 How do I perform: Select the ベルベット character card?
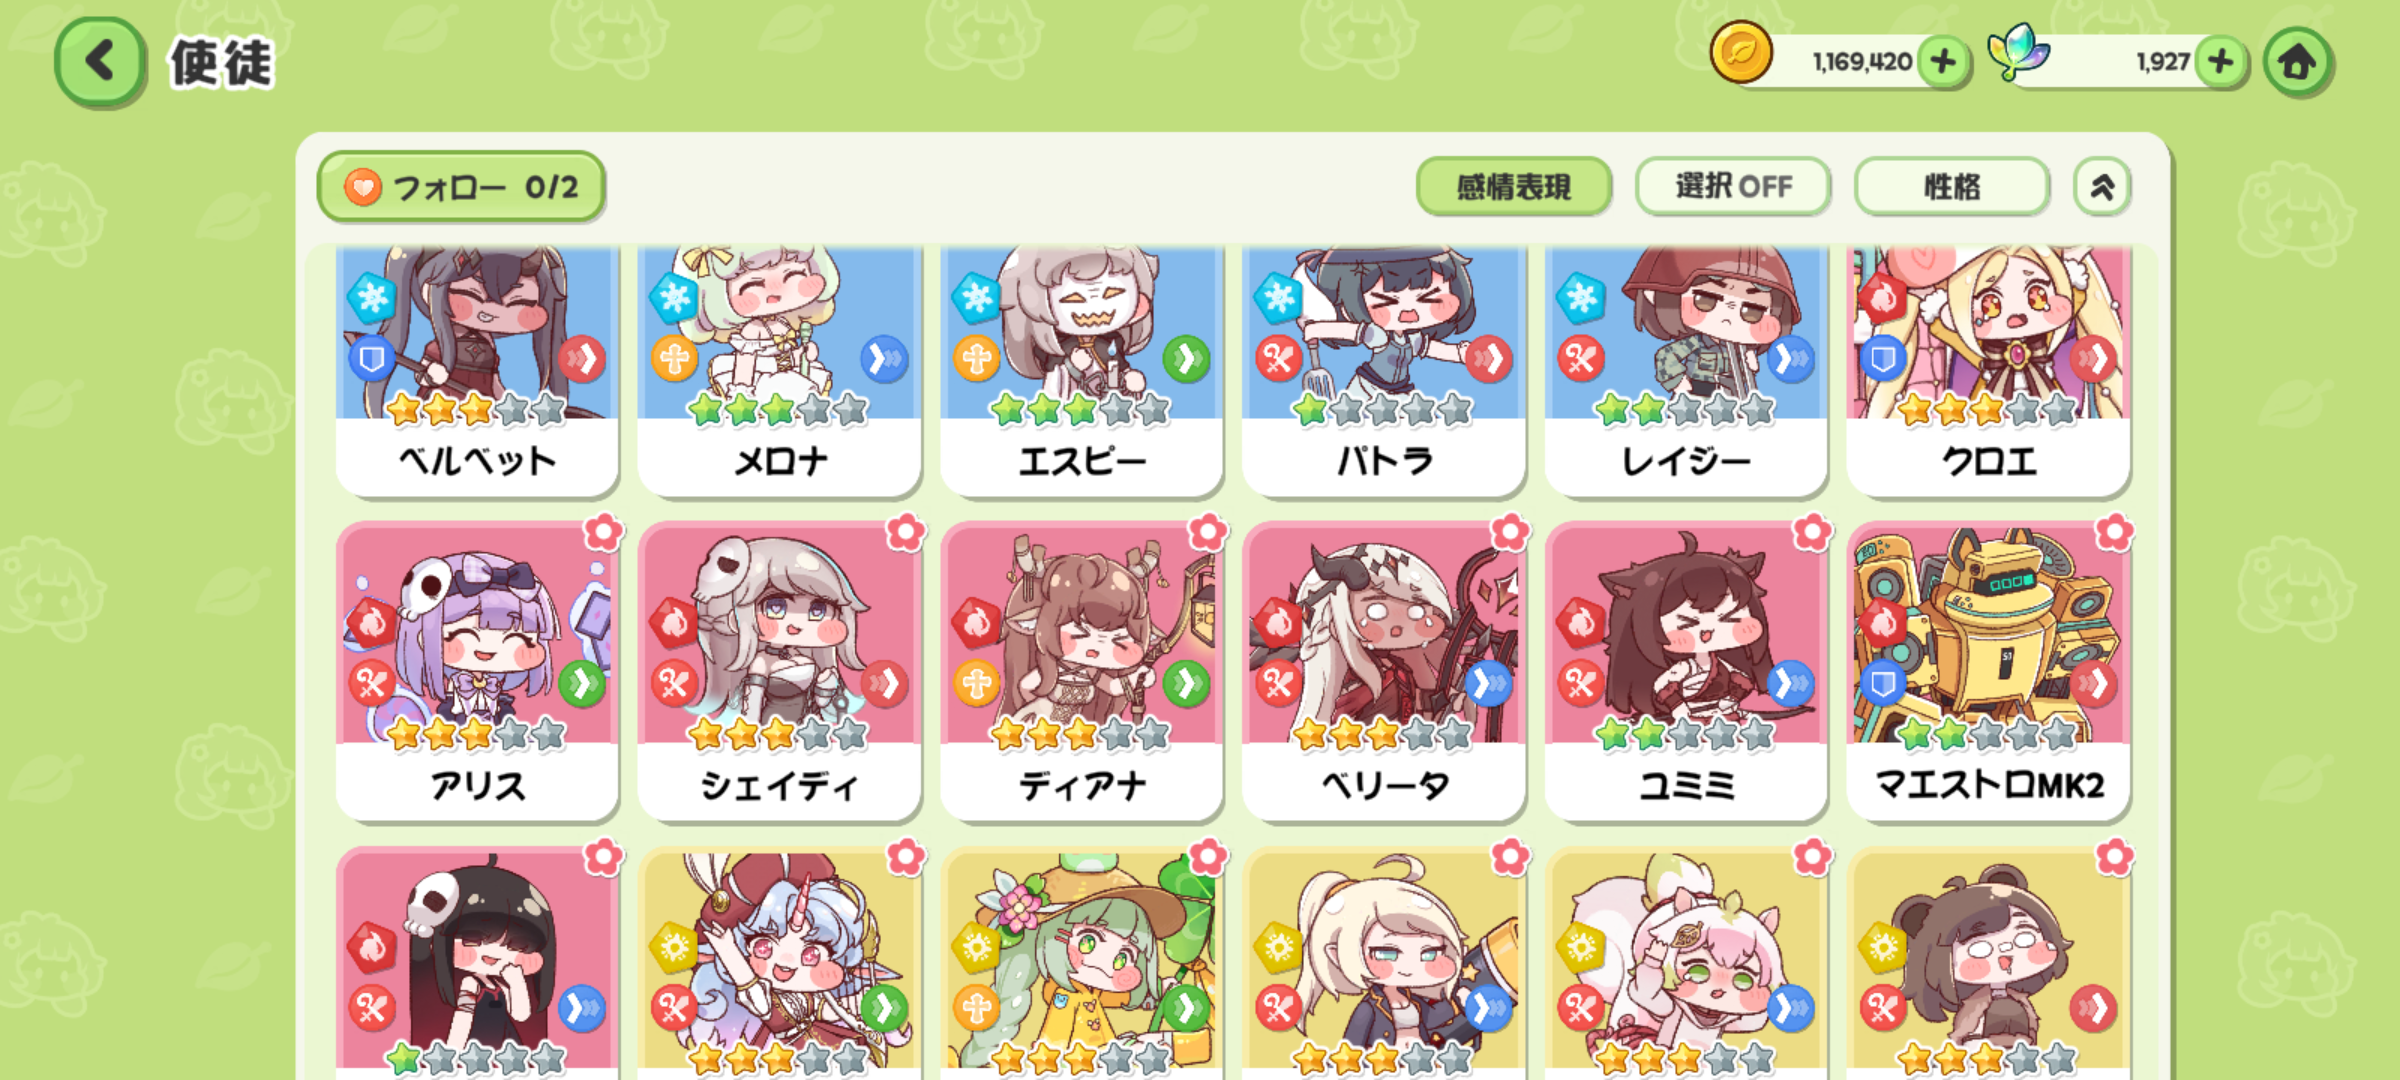point(477,370)
